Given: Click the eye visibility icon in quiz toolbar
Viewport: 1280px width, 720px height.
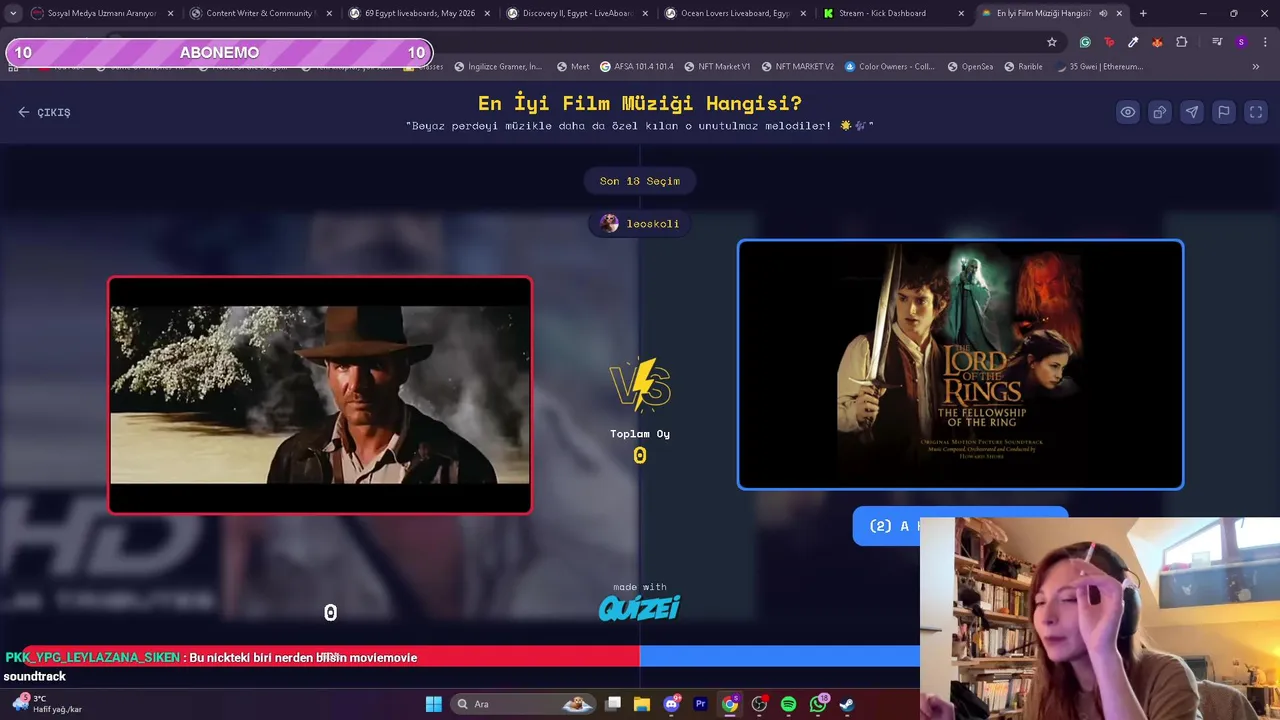Looking at the screenshot, I should click(x=1128, y=112).
